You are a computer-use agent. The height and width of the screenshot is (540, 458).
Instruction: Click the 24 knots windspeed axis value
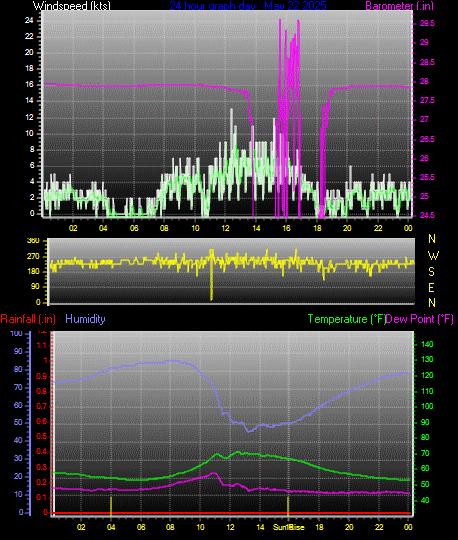[29, 21]
